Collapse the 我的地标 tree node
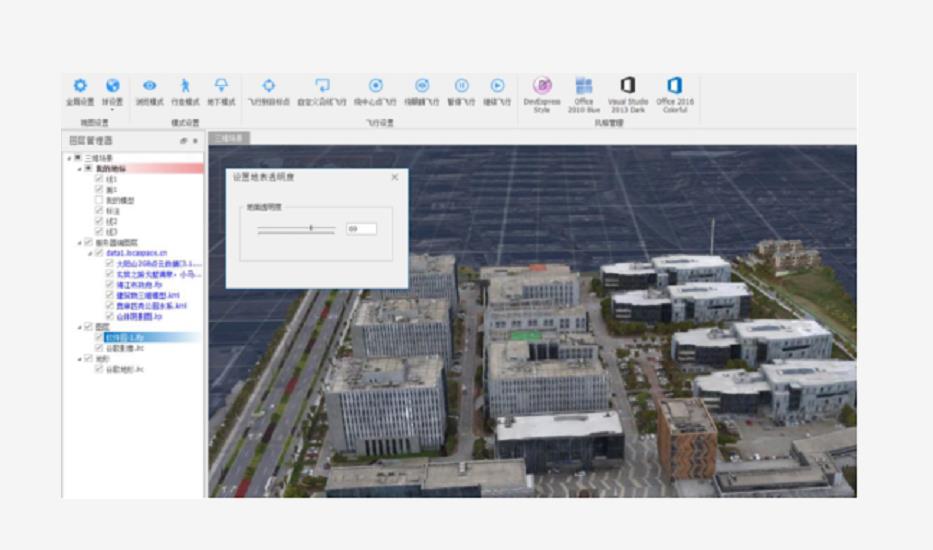The width and height of the screenshot is (933, 550). (x=79, y=168)
